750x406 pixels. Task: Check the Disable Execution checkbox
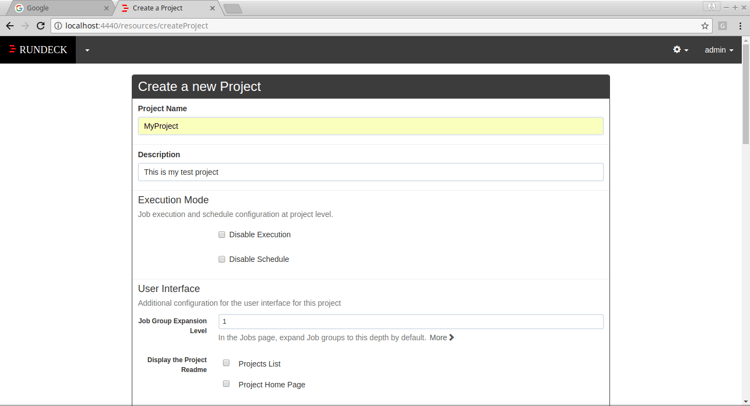point(221,234)
